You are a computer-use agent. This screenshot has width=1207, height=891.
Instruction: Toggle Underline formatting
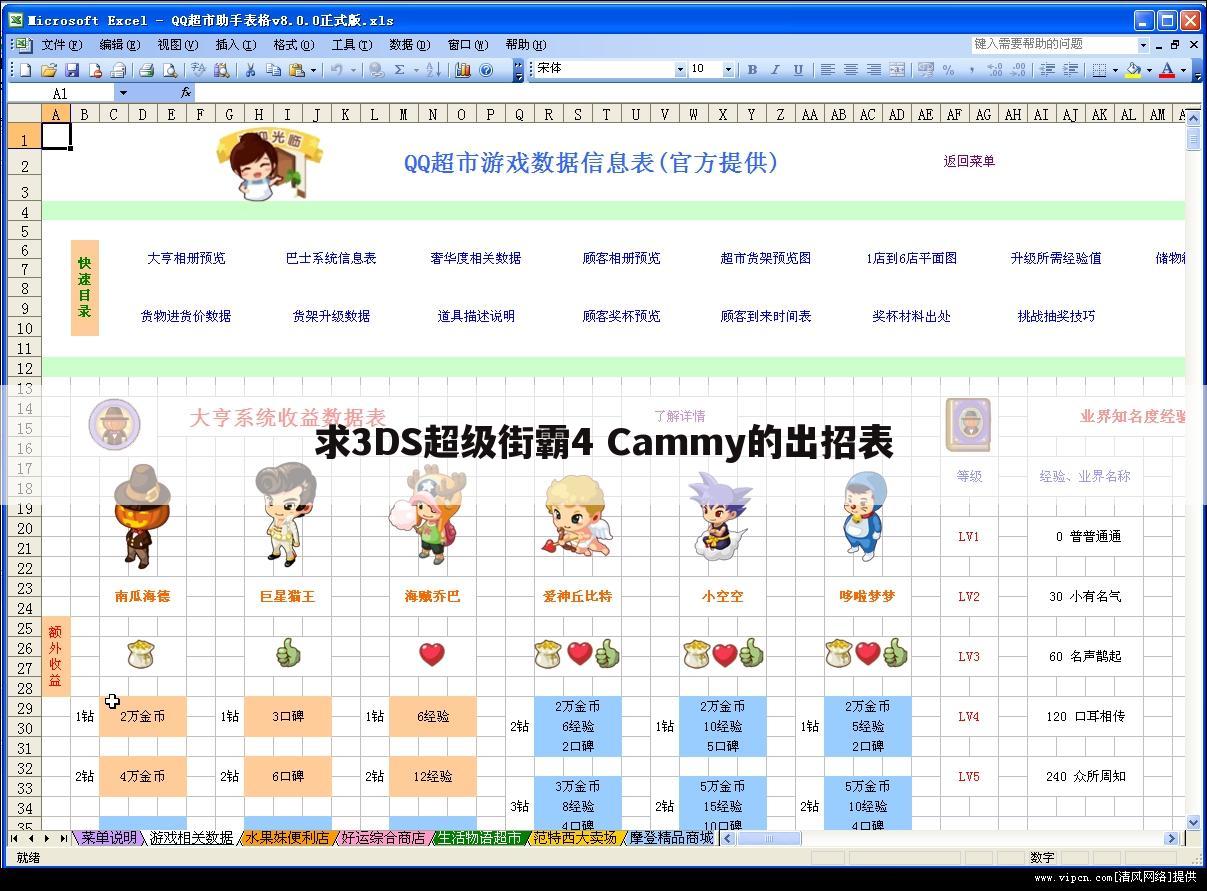(798, 70)
